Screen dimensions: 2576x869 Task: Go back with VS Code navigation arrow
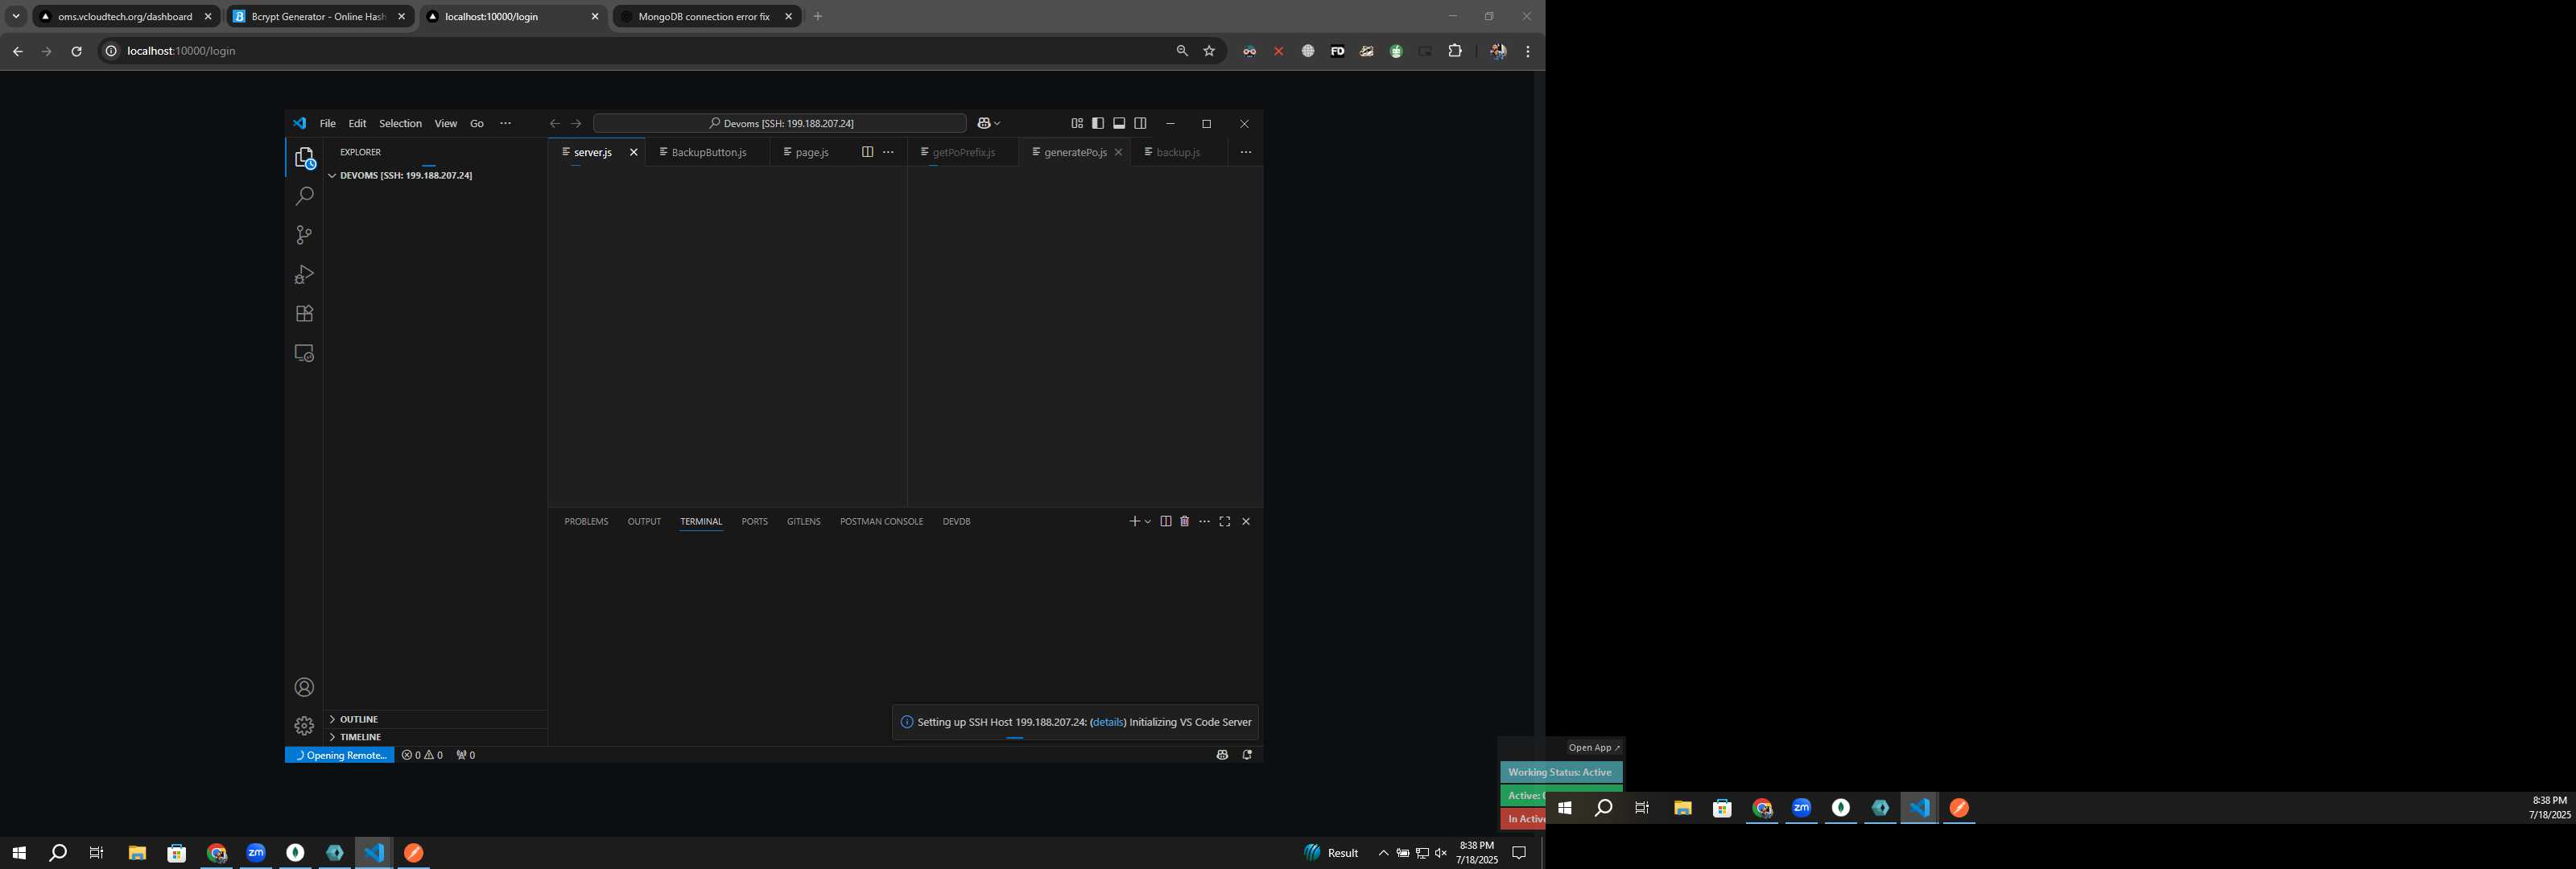[554, 124]
